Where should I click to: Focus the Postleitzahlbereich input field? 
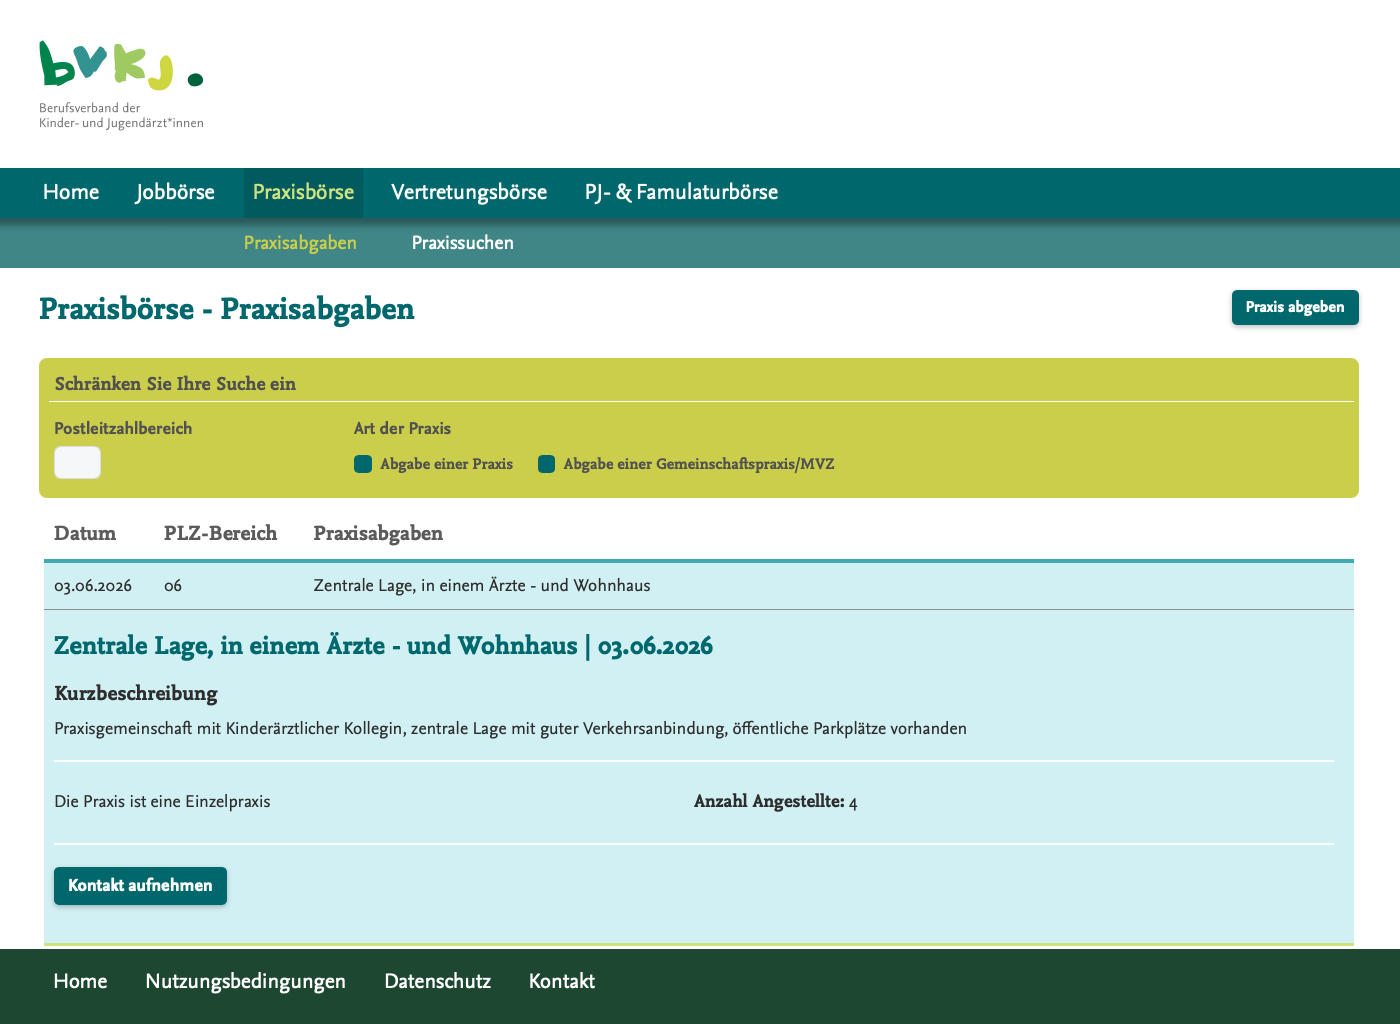click(x=77, y=462)
